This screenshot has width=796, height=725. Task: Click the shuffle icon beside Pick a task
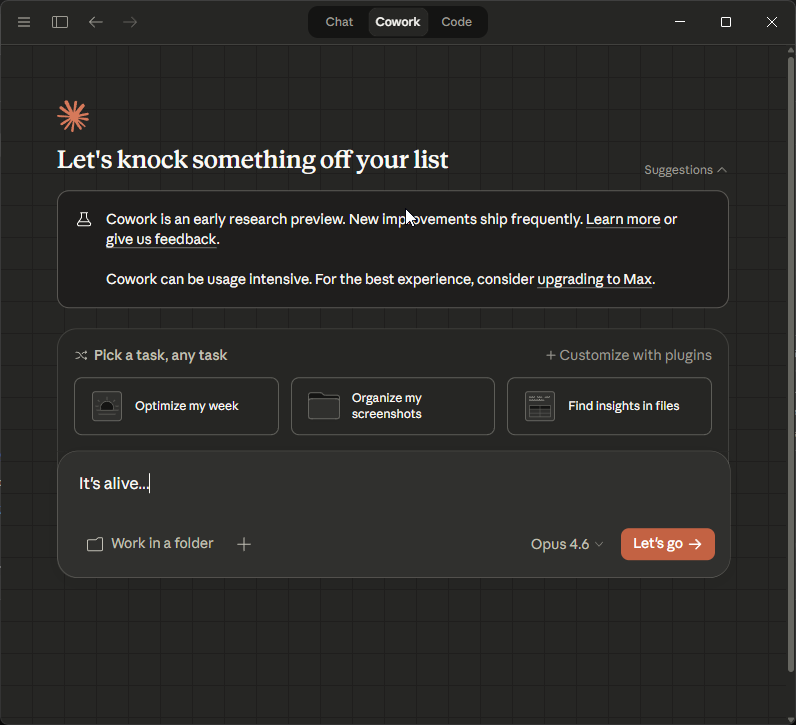pos(81,355)
